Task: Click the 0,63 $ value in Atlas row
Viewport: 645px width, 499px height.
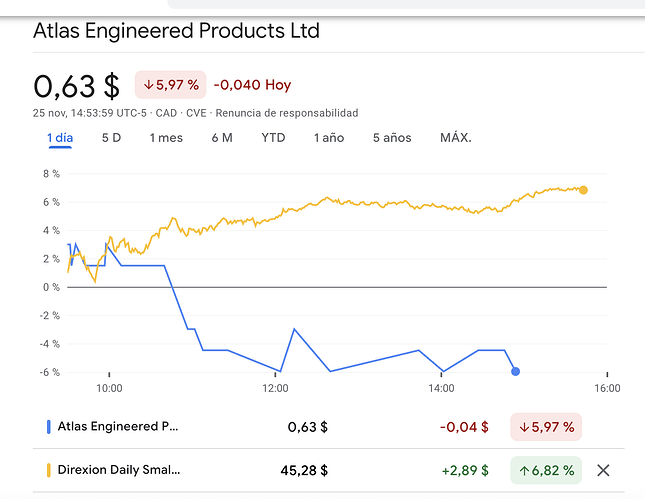Action: pyautogui.click(x=308, y=427)
